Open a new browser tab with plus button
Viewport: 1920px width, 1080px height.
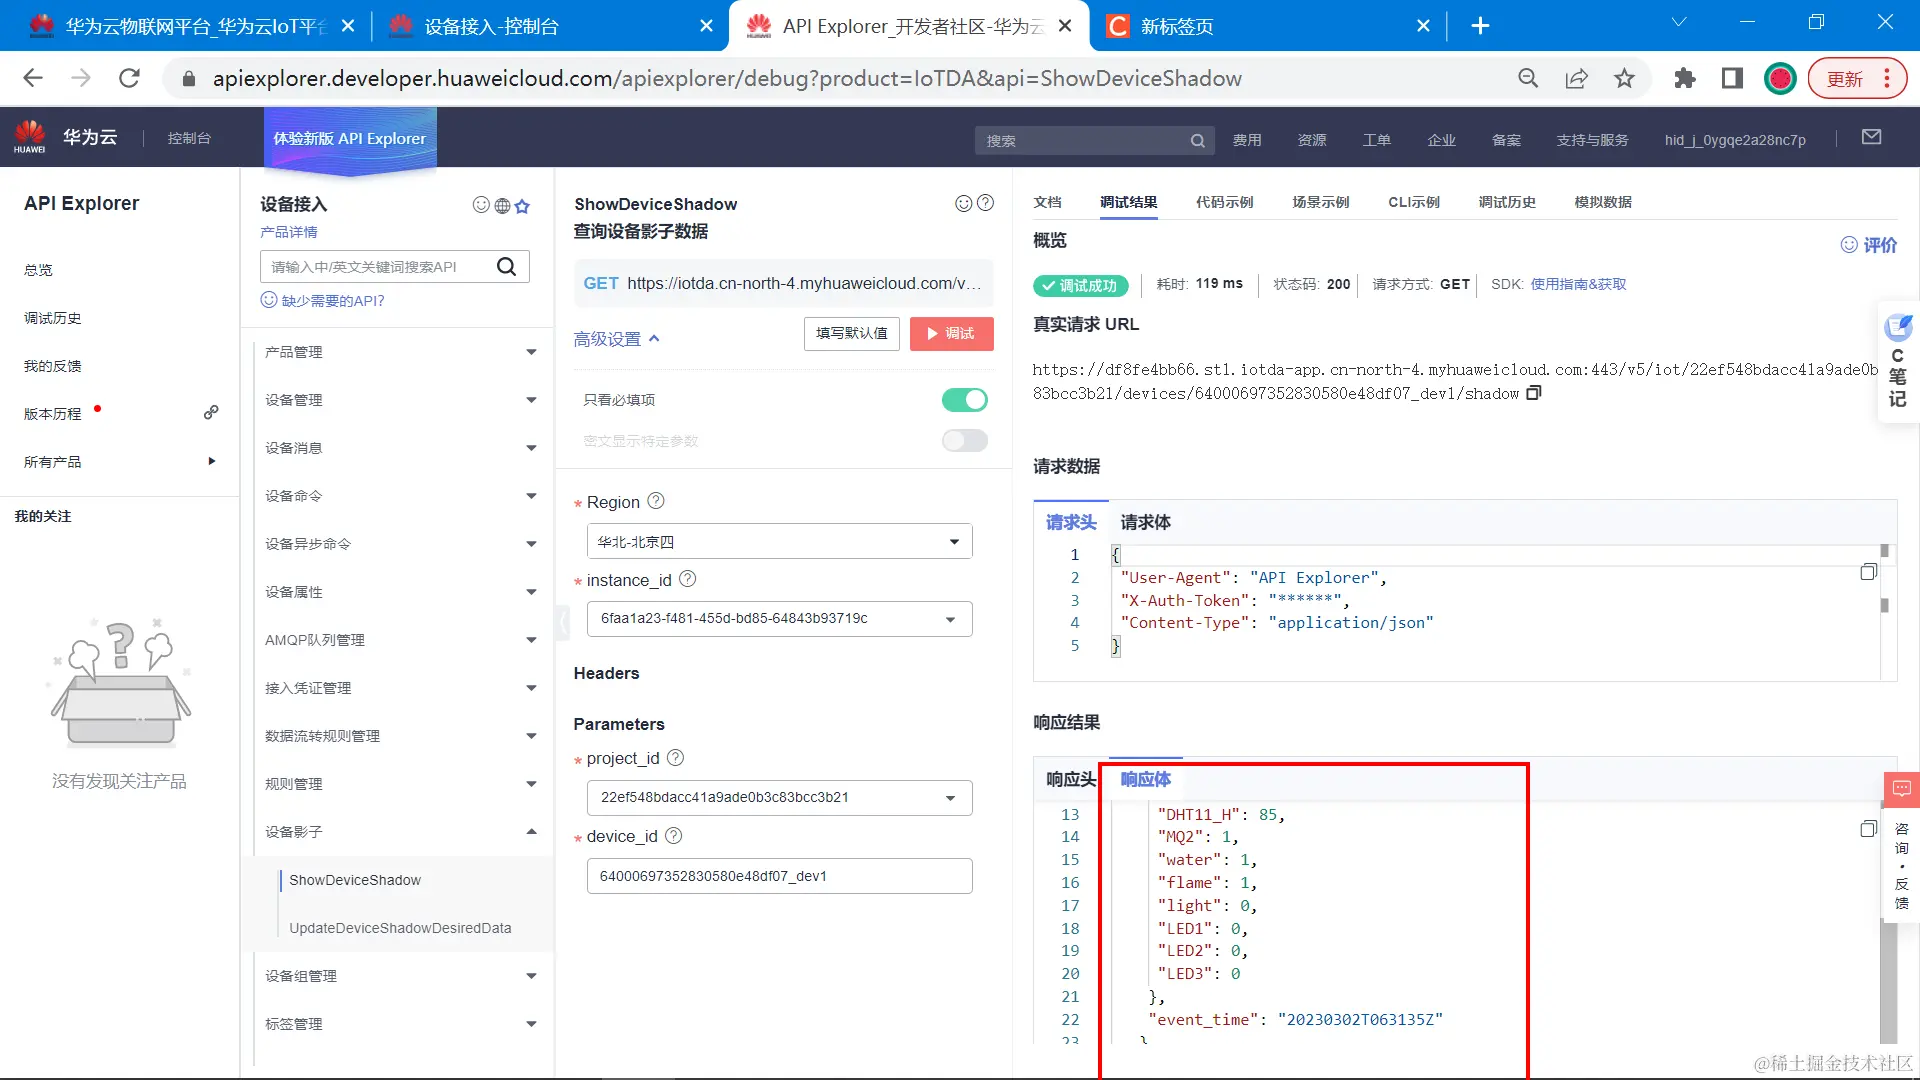1480,26
